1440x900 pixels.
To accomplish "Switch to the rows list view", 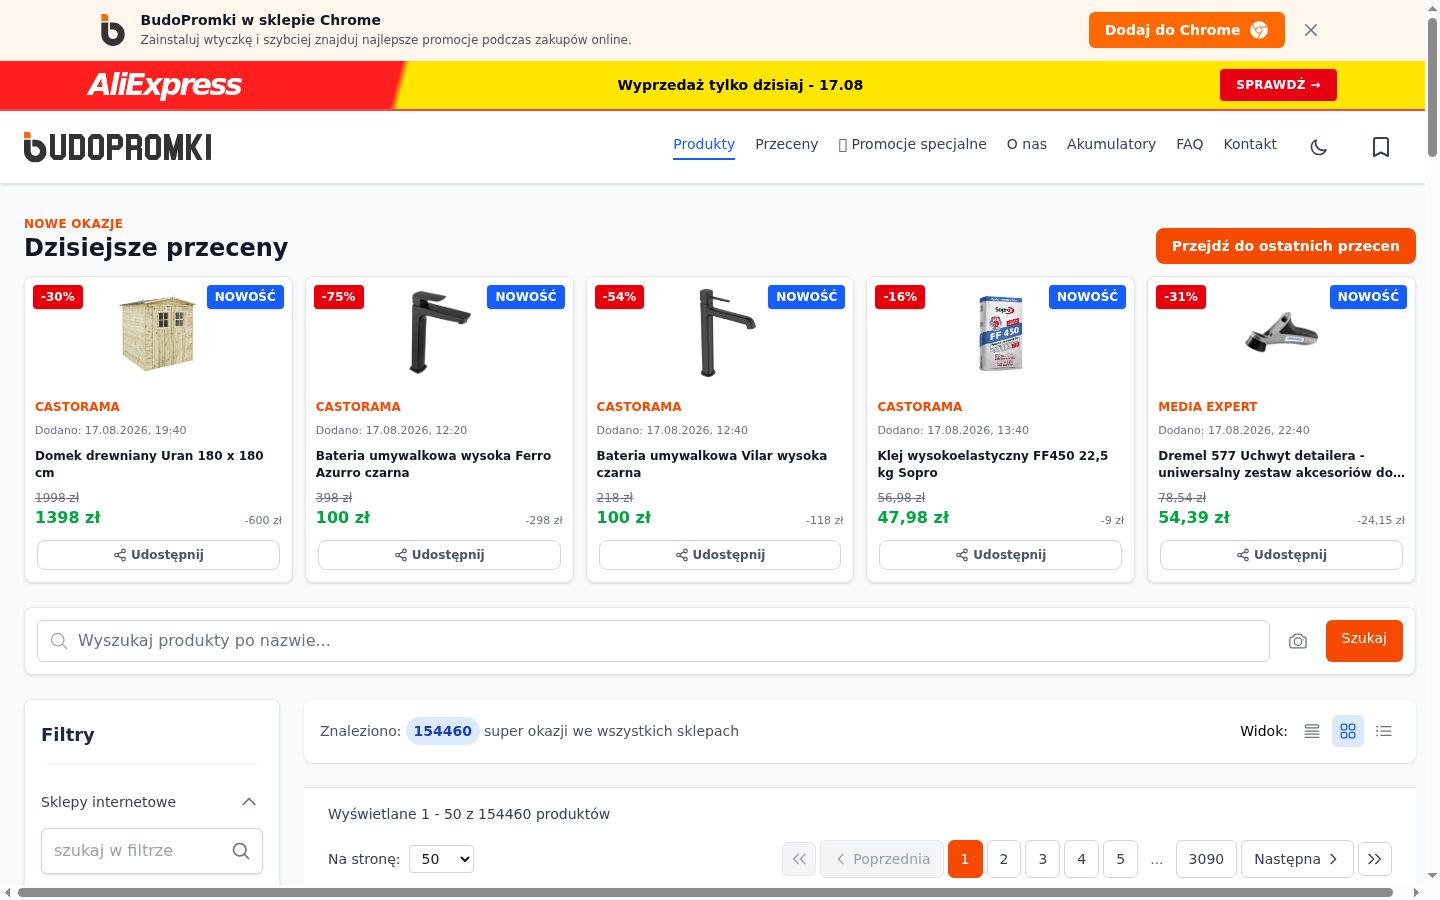I will click(1312, 731).
